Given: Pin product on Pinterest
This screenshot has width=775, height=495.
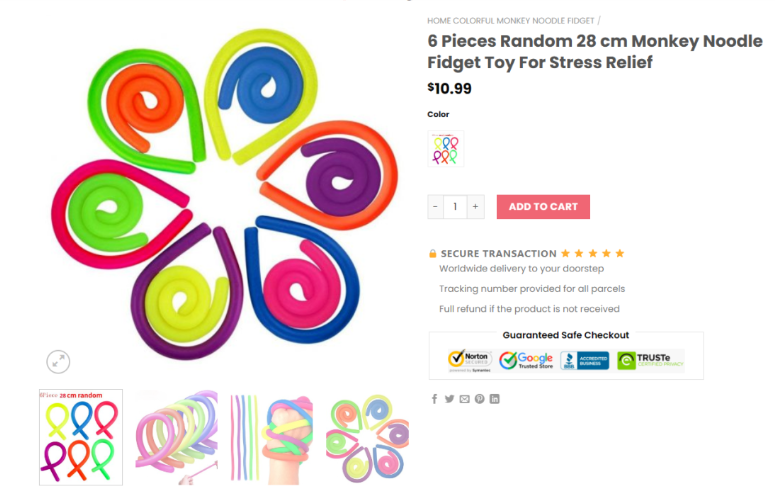Looking at the screenshot, I should click(479, 399).
